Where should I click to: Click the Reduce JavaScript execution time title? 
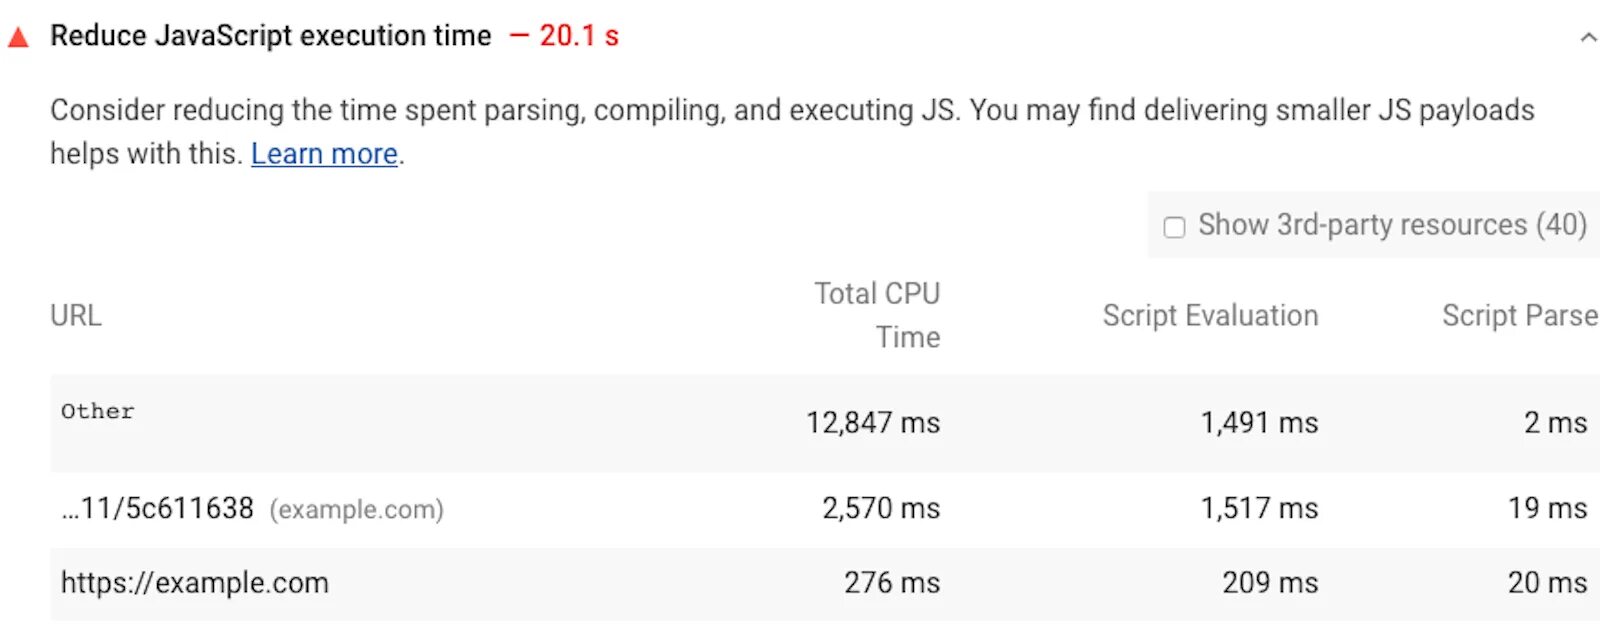[x=270, y=36]
